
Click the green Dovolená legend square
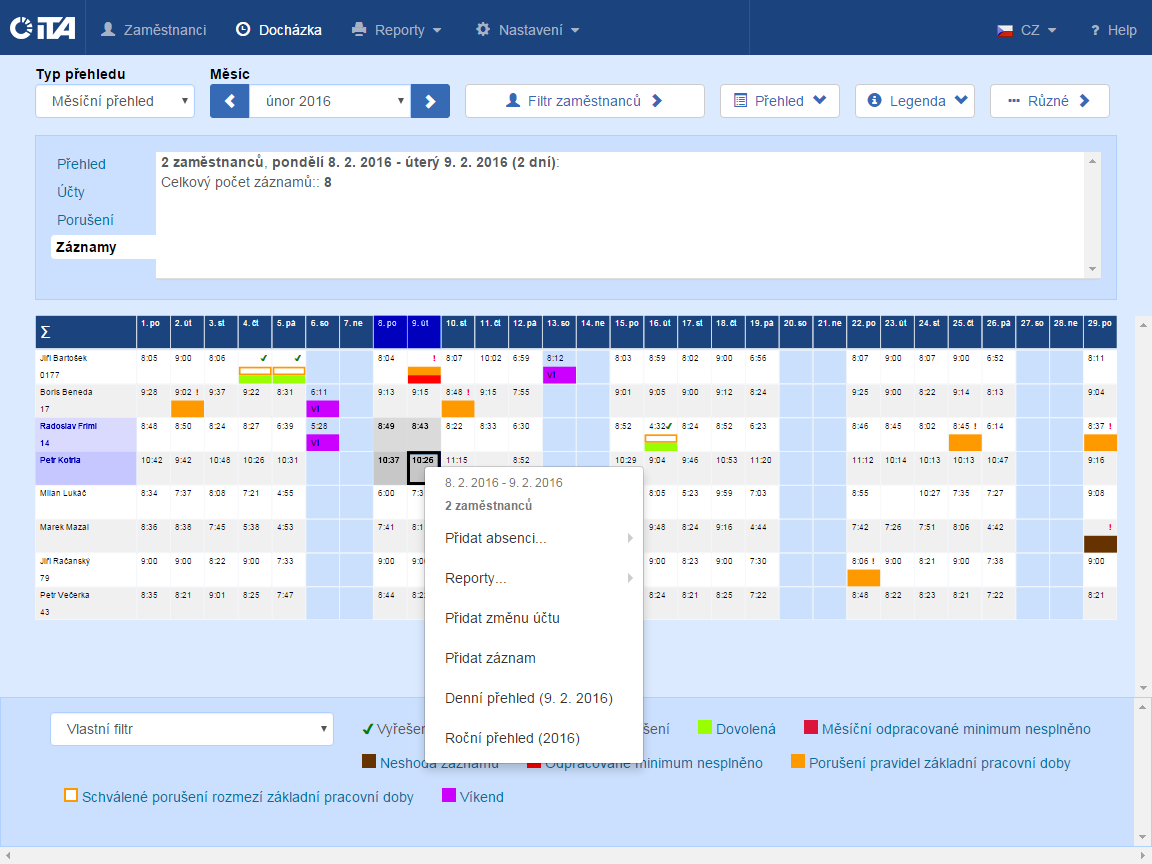[x=704, y=728]
